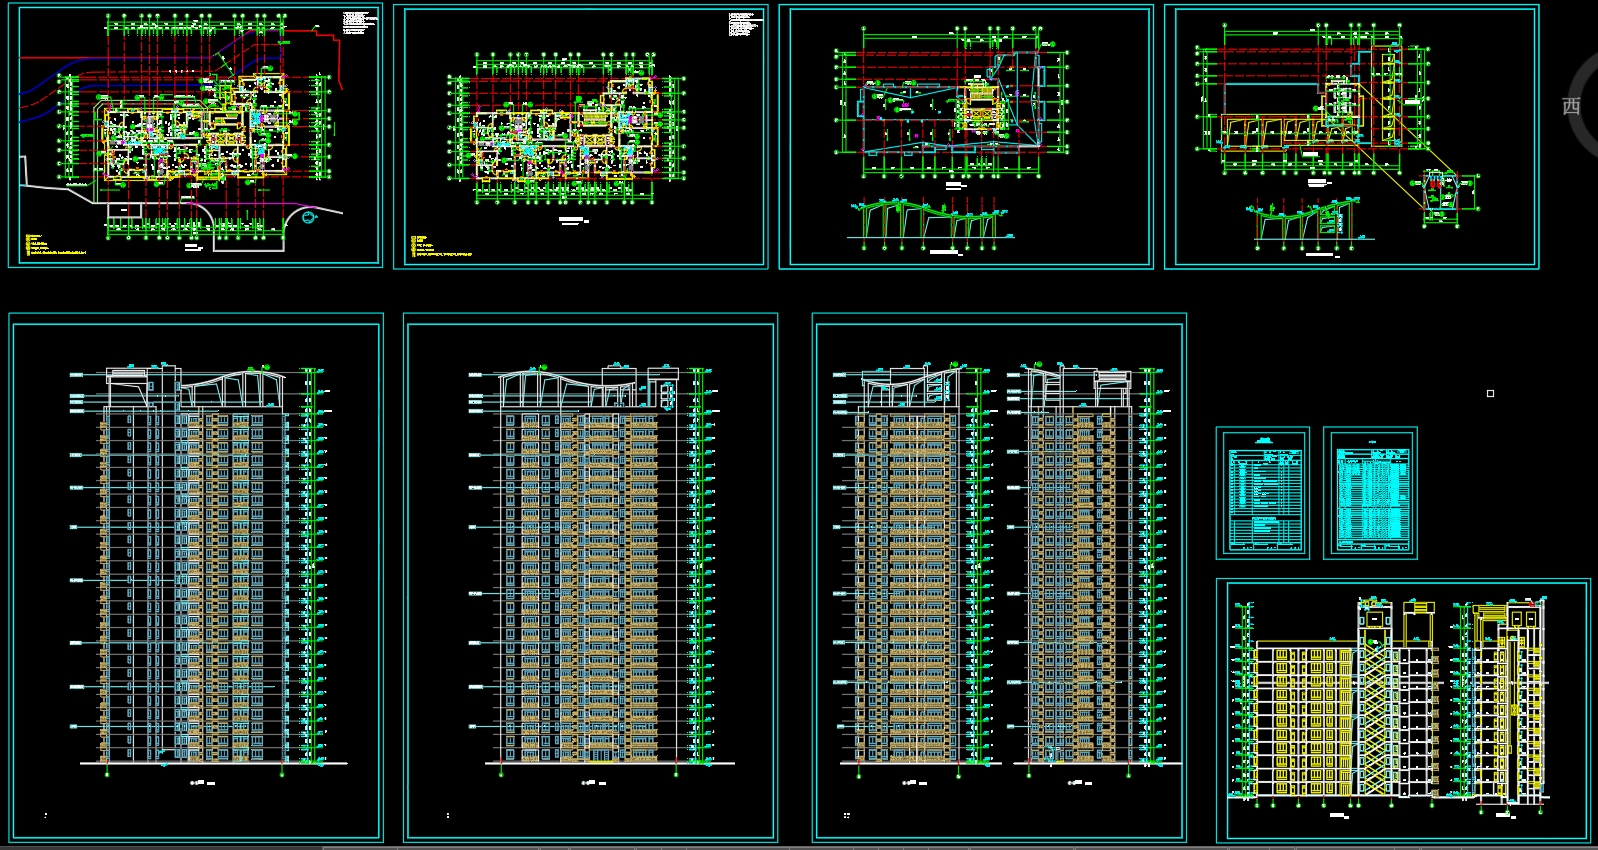Click the narrow right-hand building section drawing
The image size is (1598, 850).
point(1508,700)
